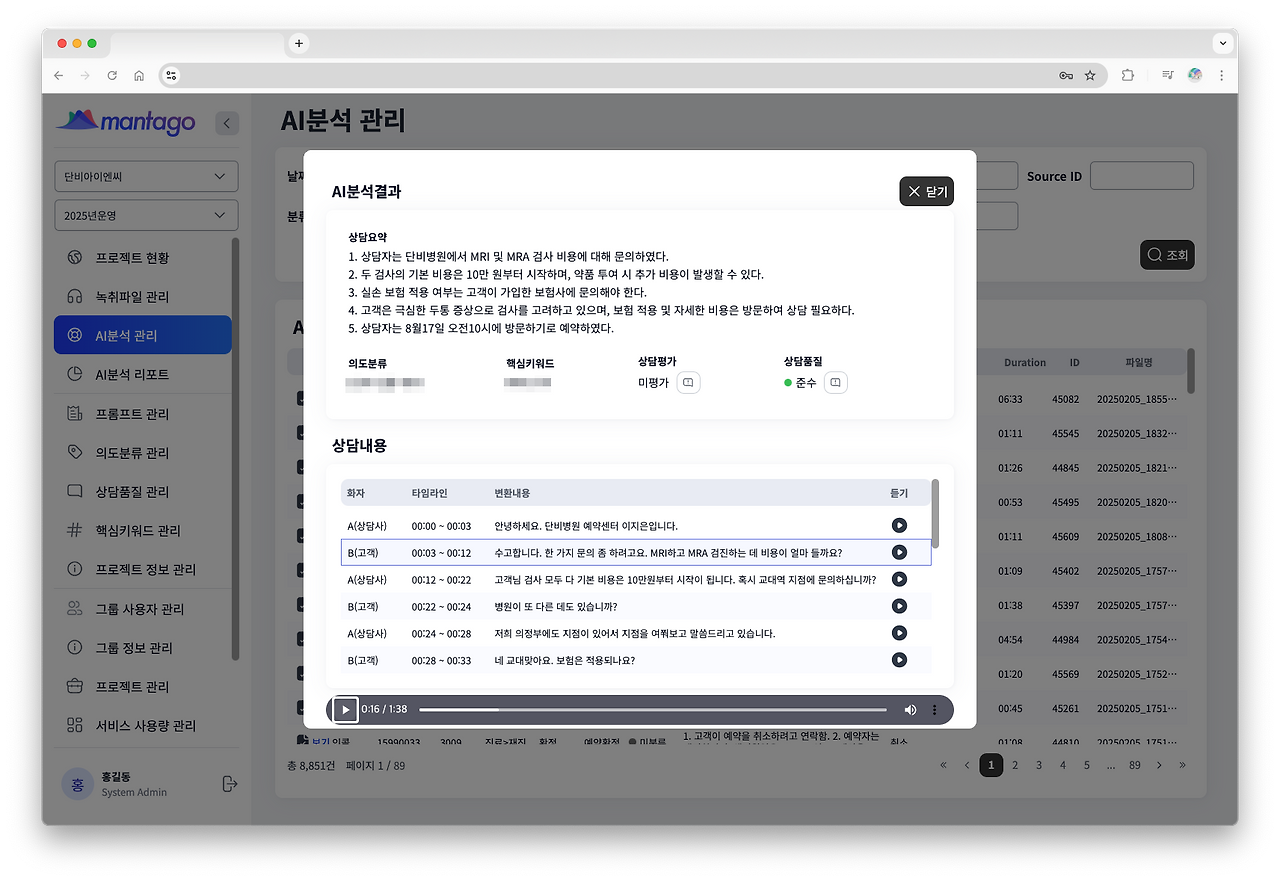The image size is (1280, 881).
Task: Open 녹취파일 관리 via headphones icon
Action: tap(76, 296)
